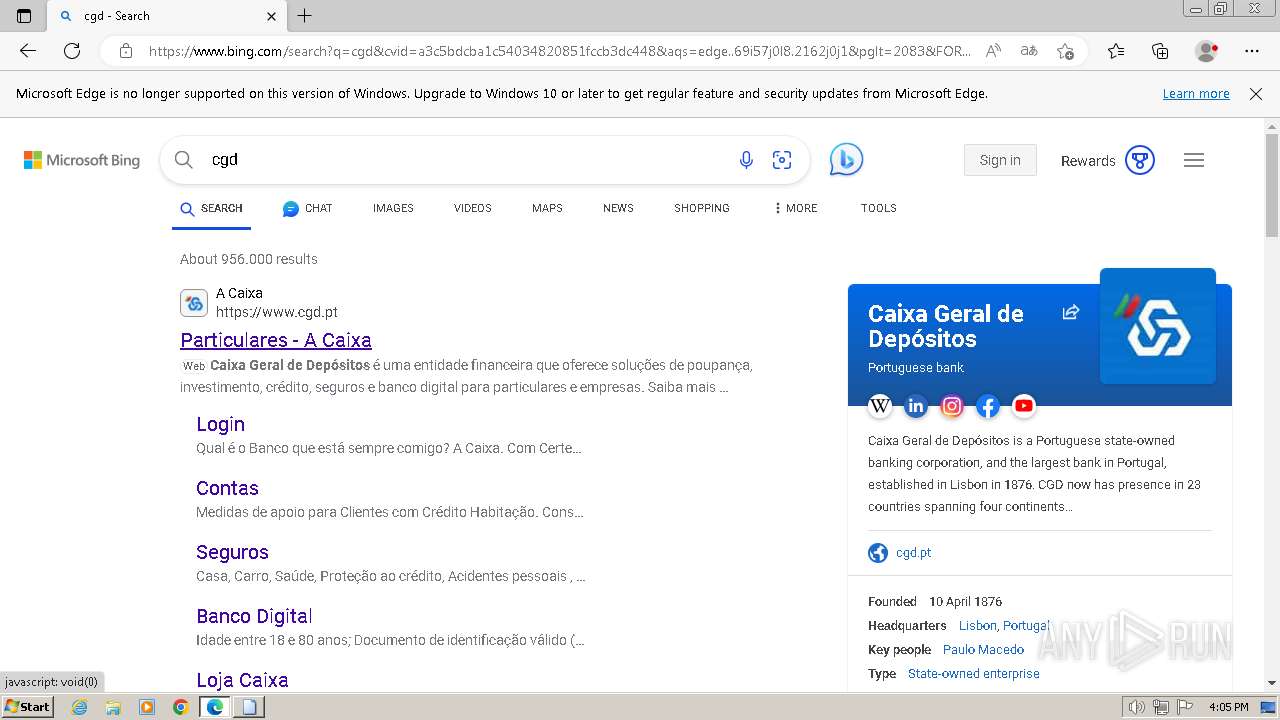
Task: Click the taskbar clock 4:05 PM
Action: [1228, 707]
